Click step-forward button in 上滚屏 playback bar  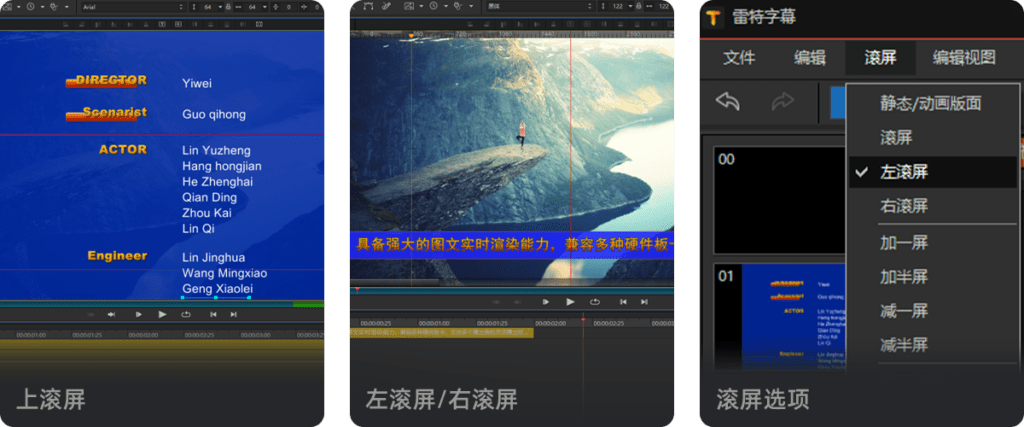tap(138, 315)
